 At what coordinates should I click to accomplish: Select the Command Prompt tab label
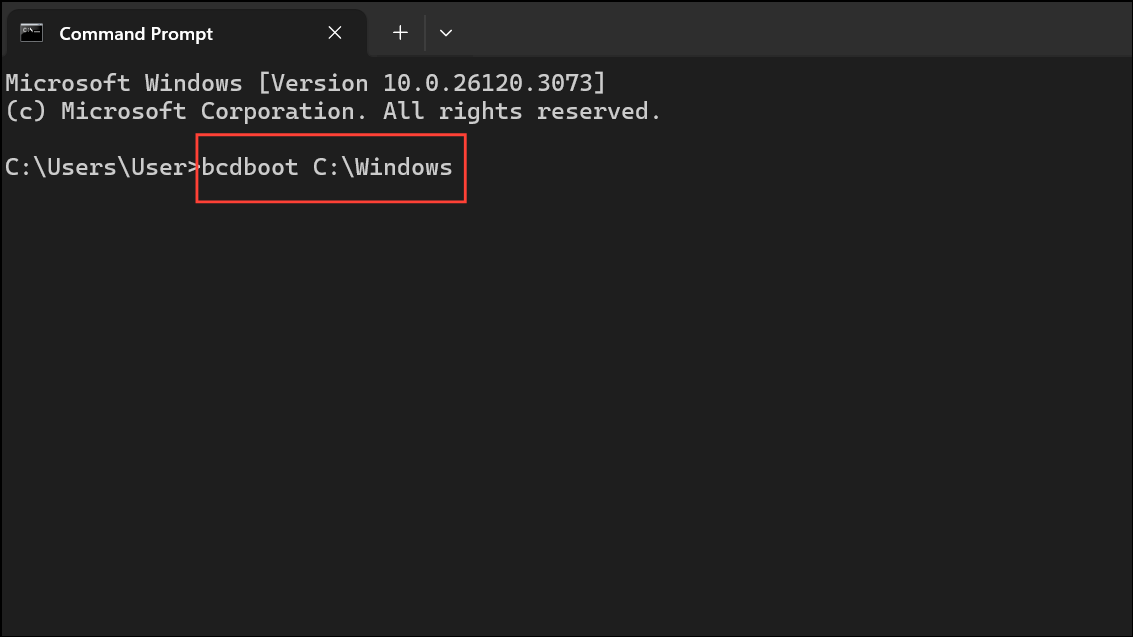[135, 33]
